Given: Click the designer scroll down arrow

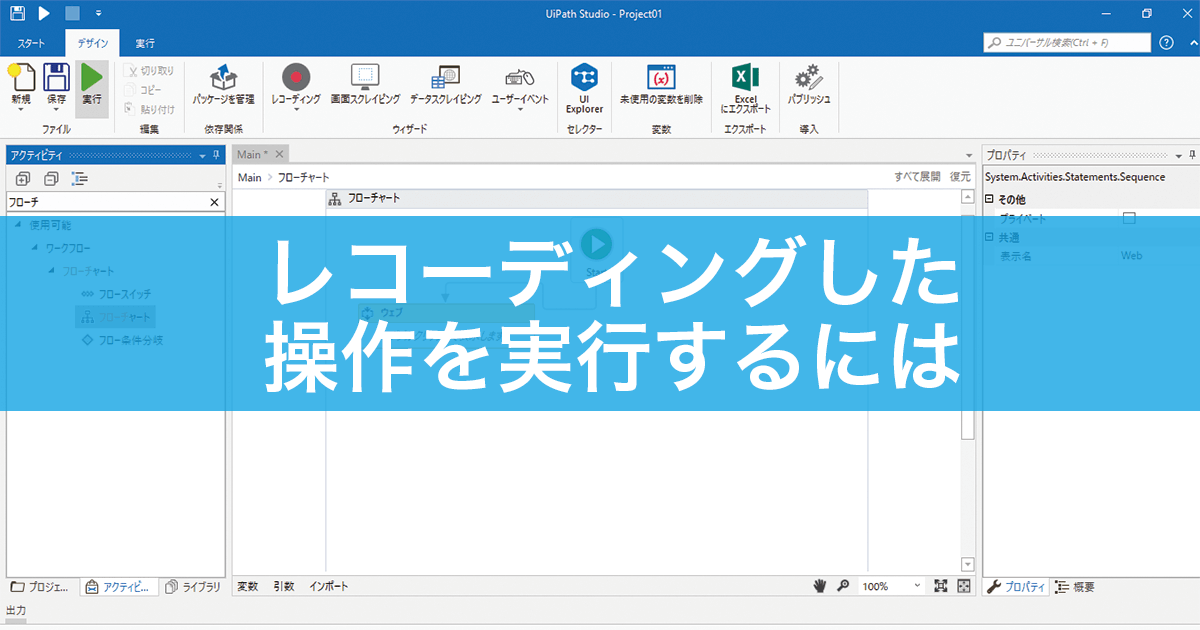Looking at the screenshot, I should coord(967,565).
